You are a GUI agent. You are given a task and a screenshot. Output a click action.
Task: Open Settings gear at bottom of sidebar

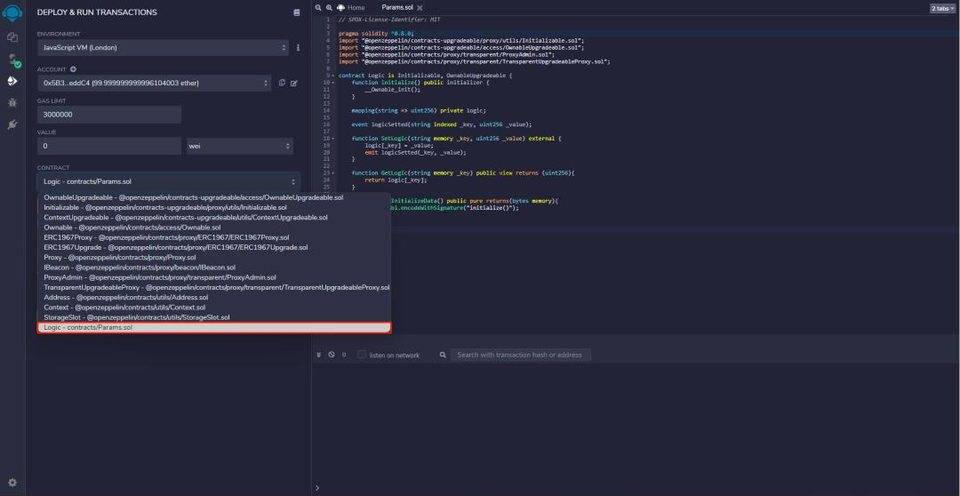(x=12, y=483)
